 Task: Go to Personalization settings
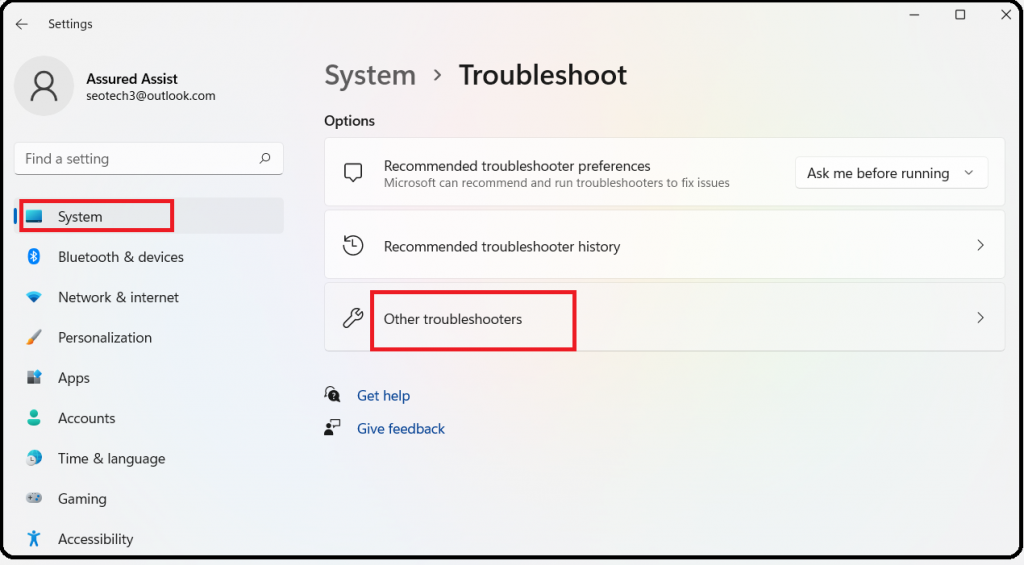point(149,338)
